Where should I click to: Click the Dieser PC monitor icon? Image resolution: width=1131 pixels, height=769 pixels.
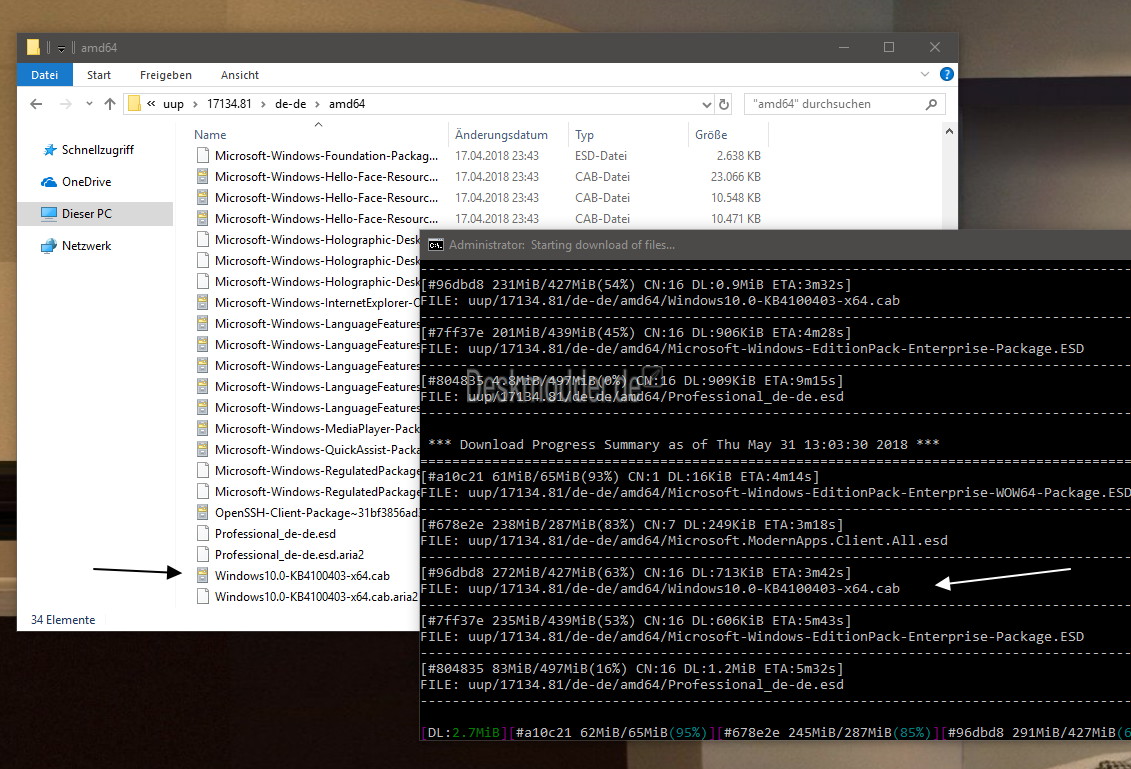coord(49,214)
